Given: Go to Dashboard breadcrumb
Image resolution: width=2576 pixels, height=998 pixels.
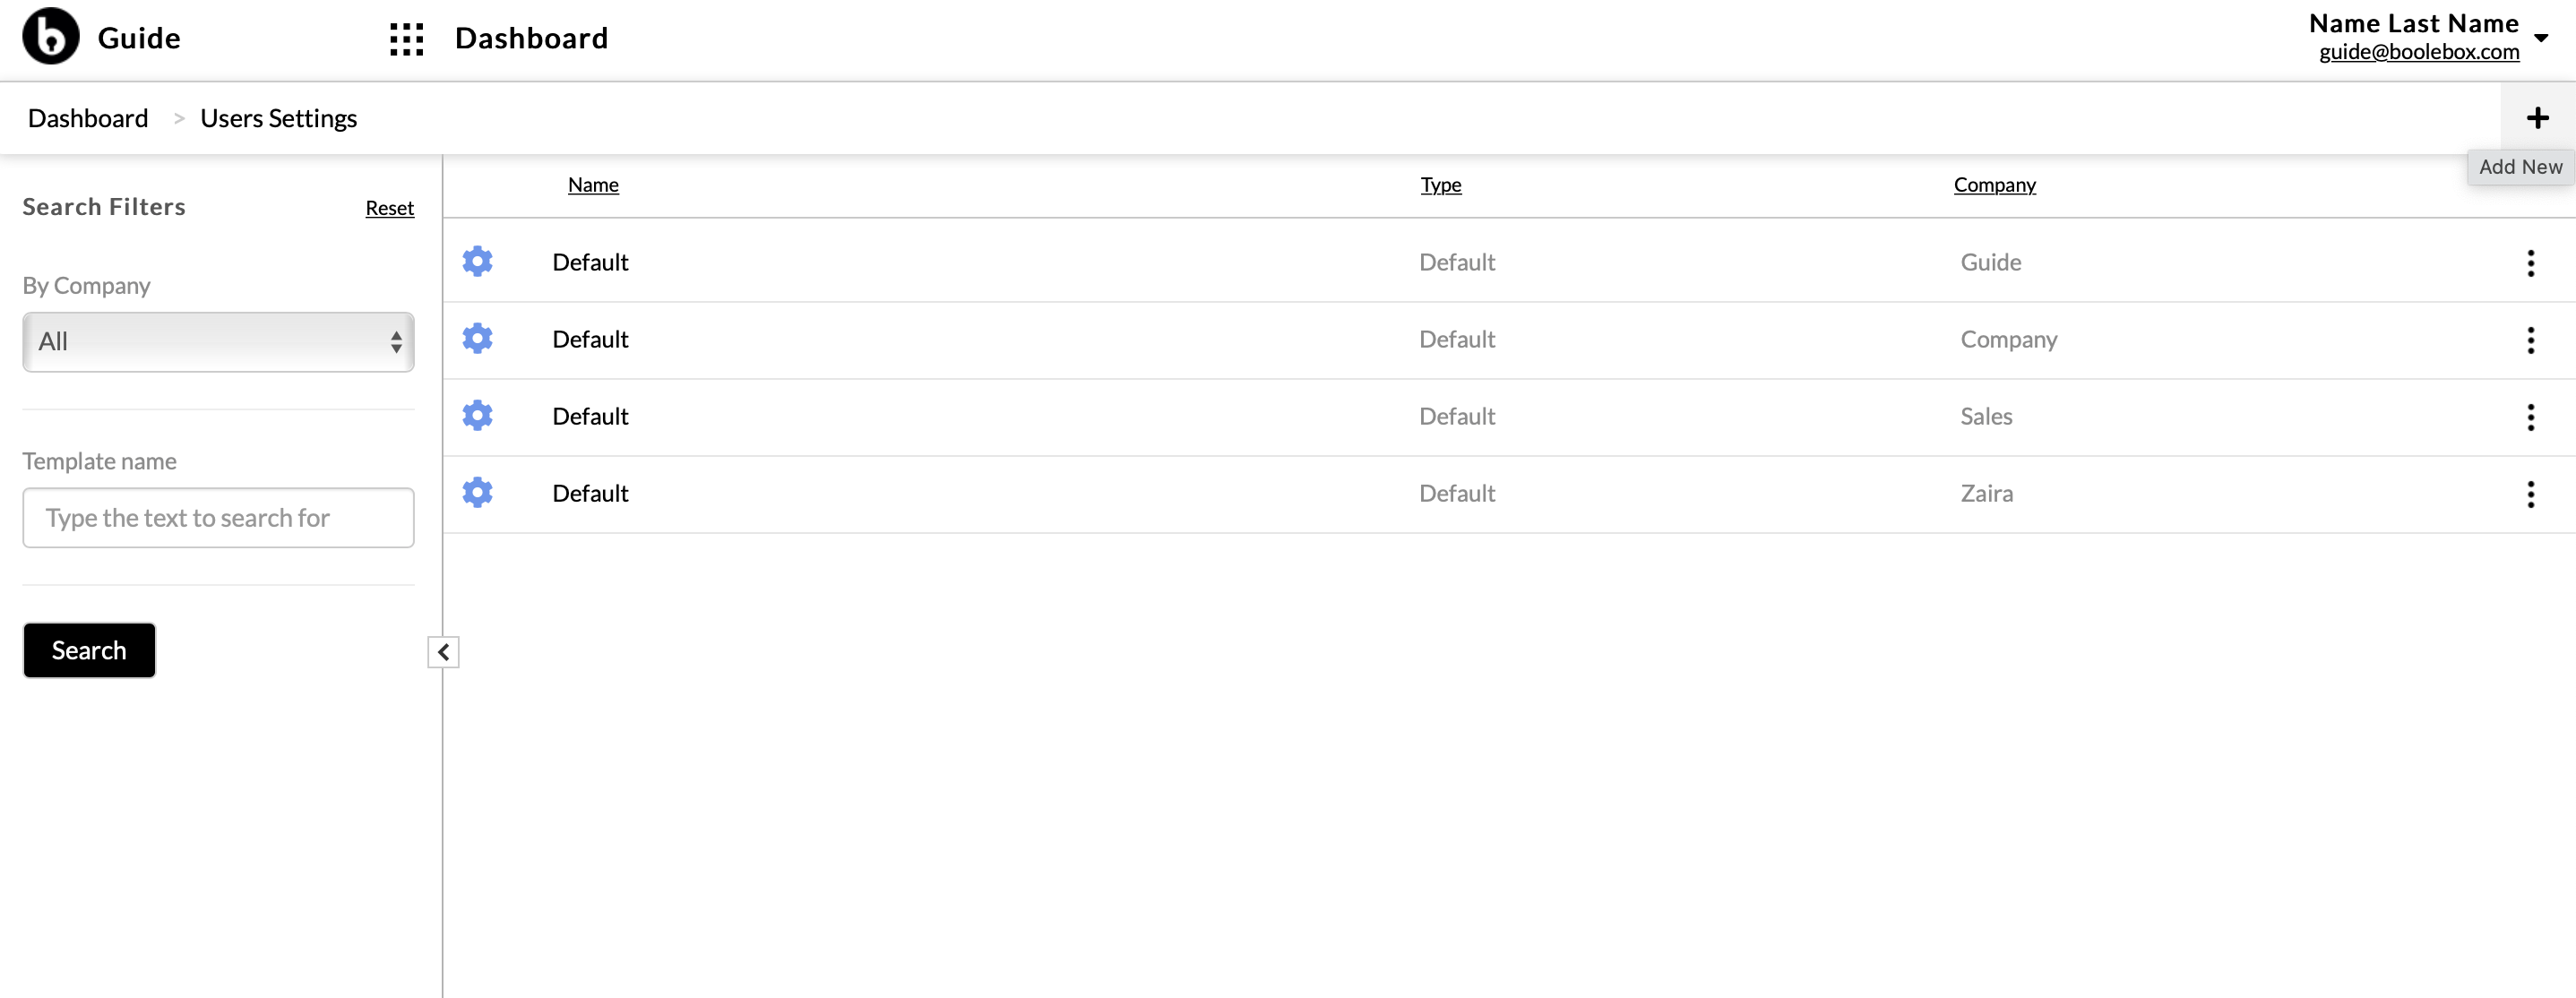Looking at the screenshot, I should (x=88, y=118).
